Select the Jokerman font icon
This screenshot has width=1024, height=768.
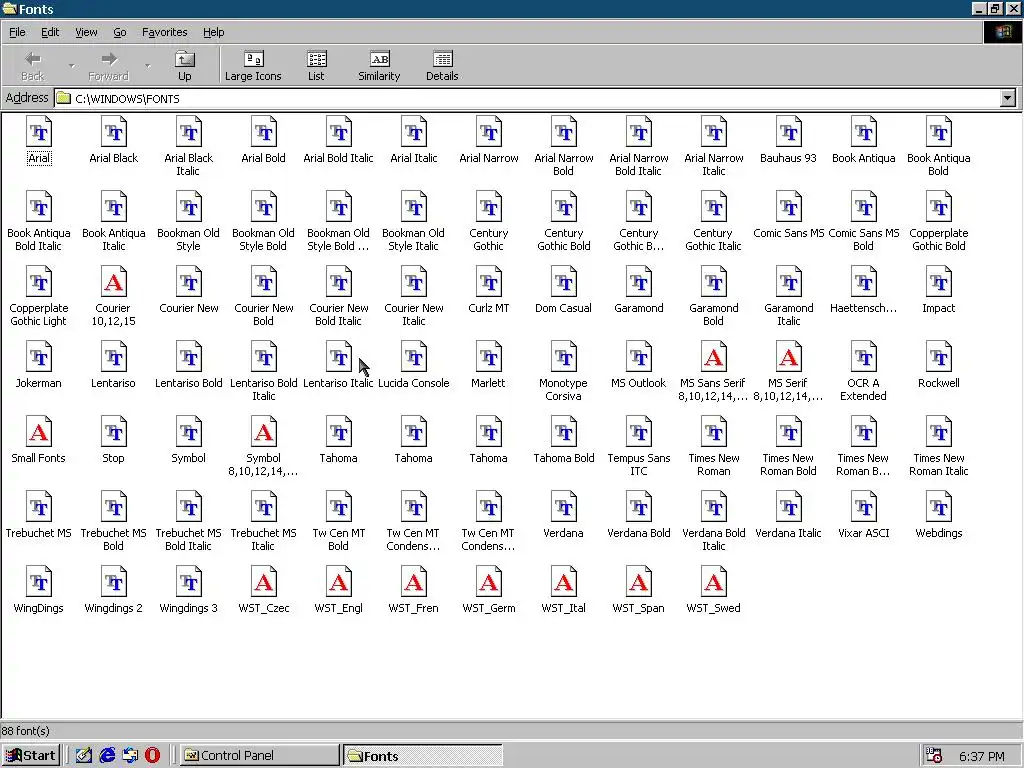pos(39,358)
